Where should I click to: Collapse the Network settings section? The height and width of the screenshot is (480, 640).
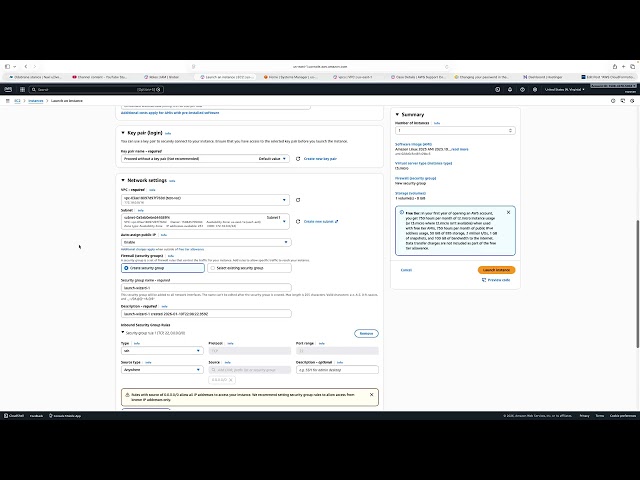[123, 180]
